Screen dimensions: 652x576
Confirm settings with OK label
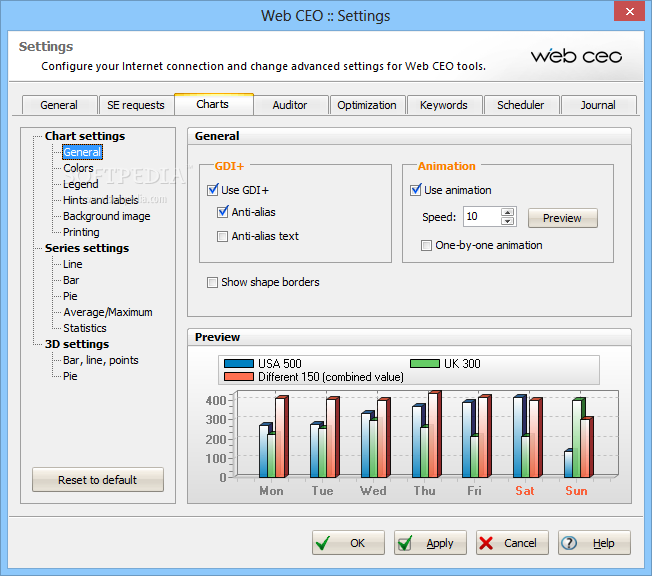pyautogui.click(x=358, y=543)
